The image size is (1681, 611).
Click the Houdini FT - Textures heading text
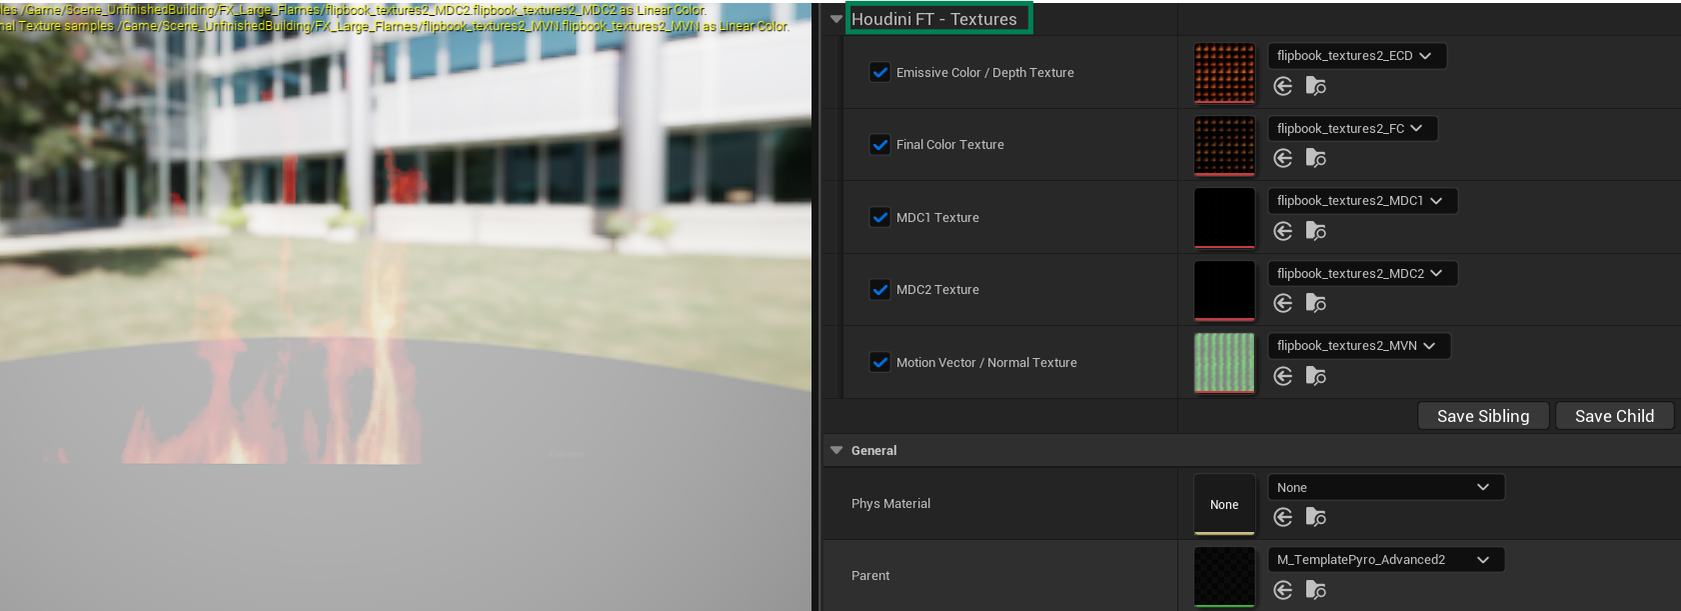[x=934, y=19]
